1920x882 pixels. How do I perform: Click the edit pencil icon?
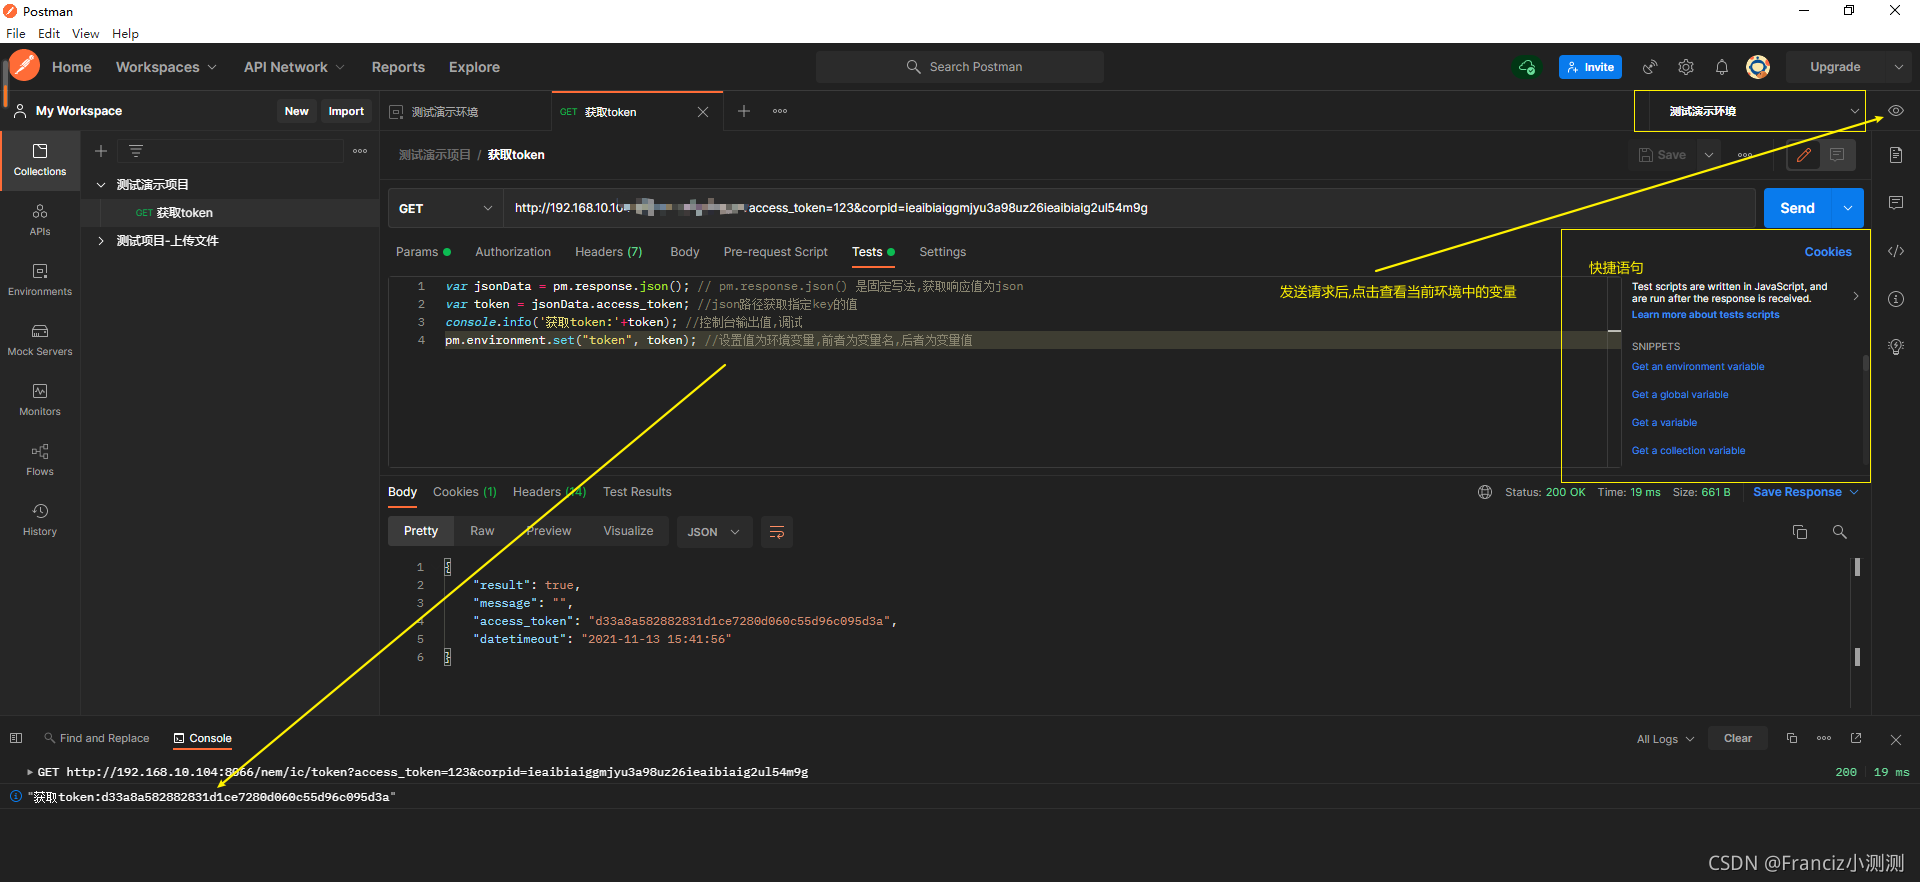click(1804, 155)
